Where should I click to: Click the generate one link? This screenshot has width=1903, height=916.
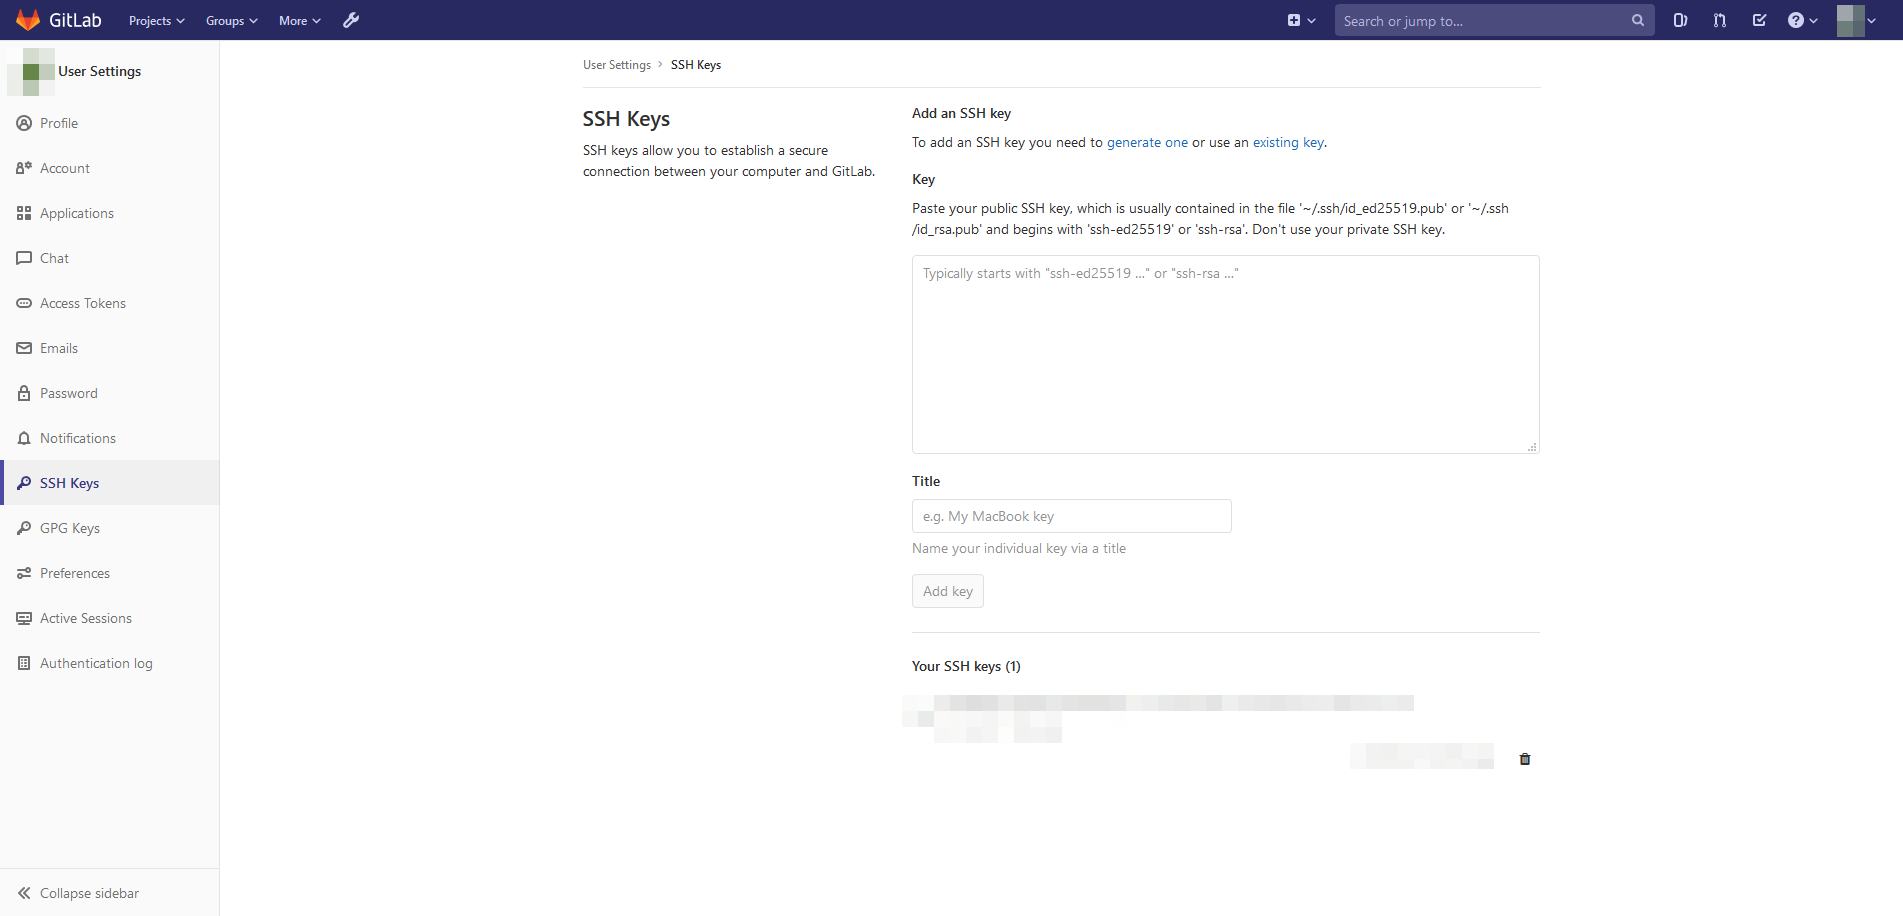(1147, 142)
